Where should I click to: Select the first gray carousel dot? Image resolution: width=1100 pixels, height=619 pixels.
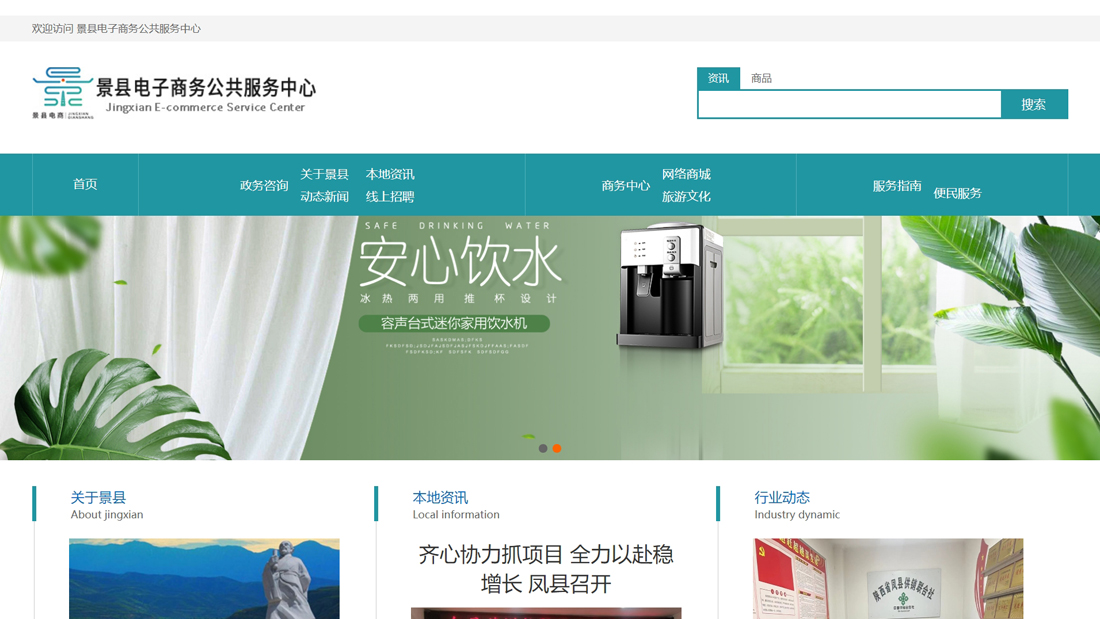coord(543,448)
